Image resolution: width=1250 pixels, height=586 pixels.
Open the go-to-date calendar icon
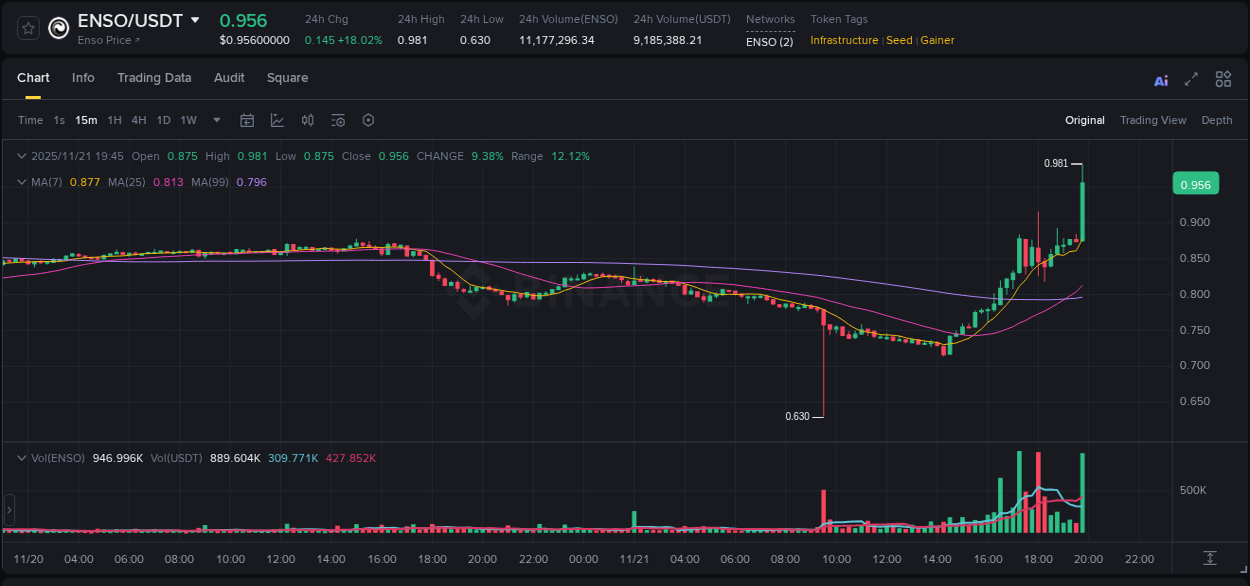click(247, 120)
